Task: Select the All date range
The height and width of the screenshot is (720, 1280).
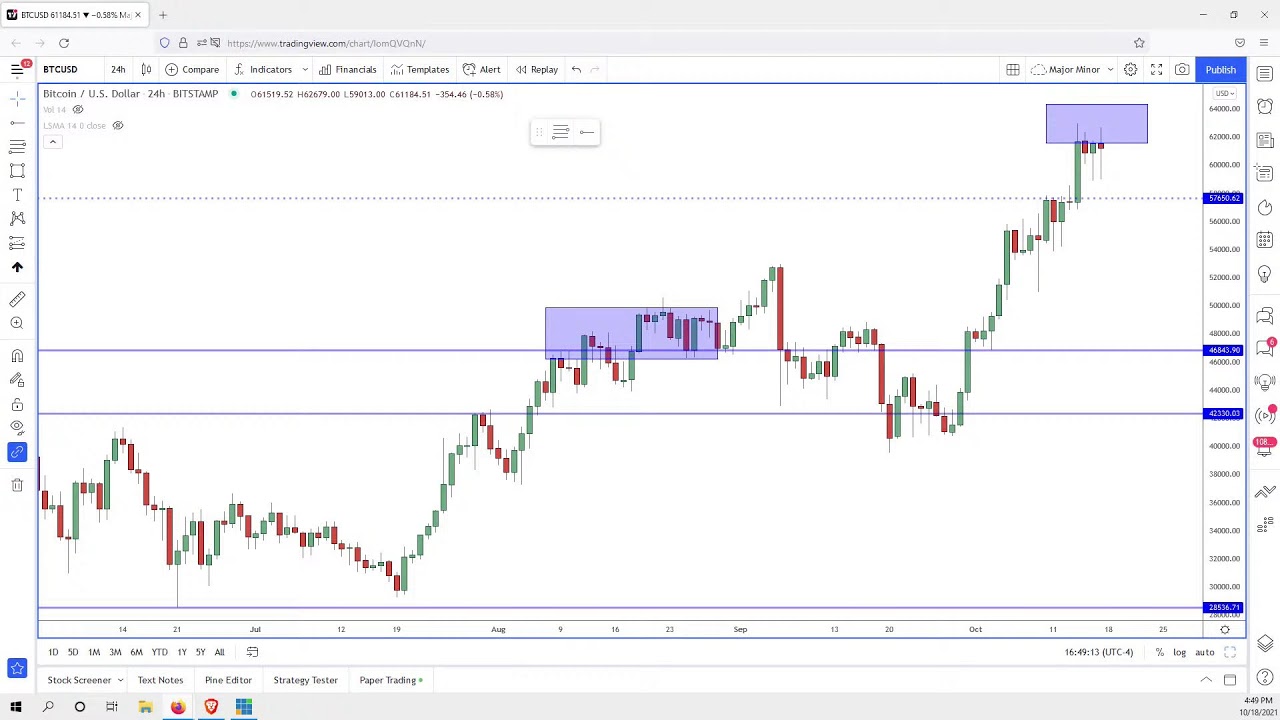Action: [x=219, y=652]
